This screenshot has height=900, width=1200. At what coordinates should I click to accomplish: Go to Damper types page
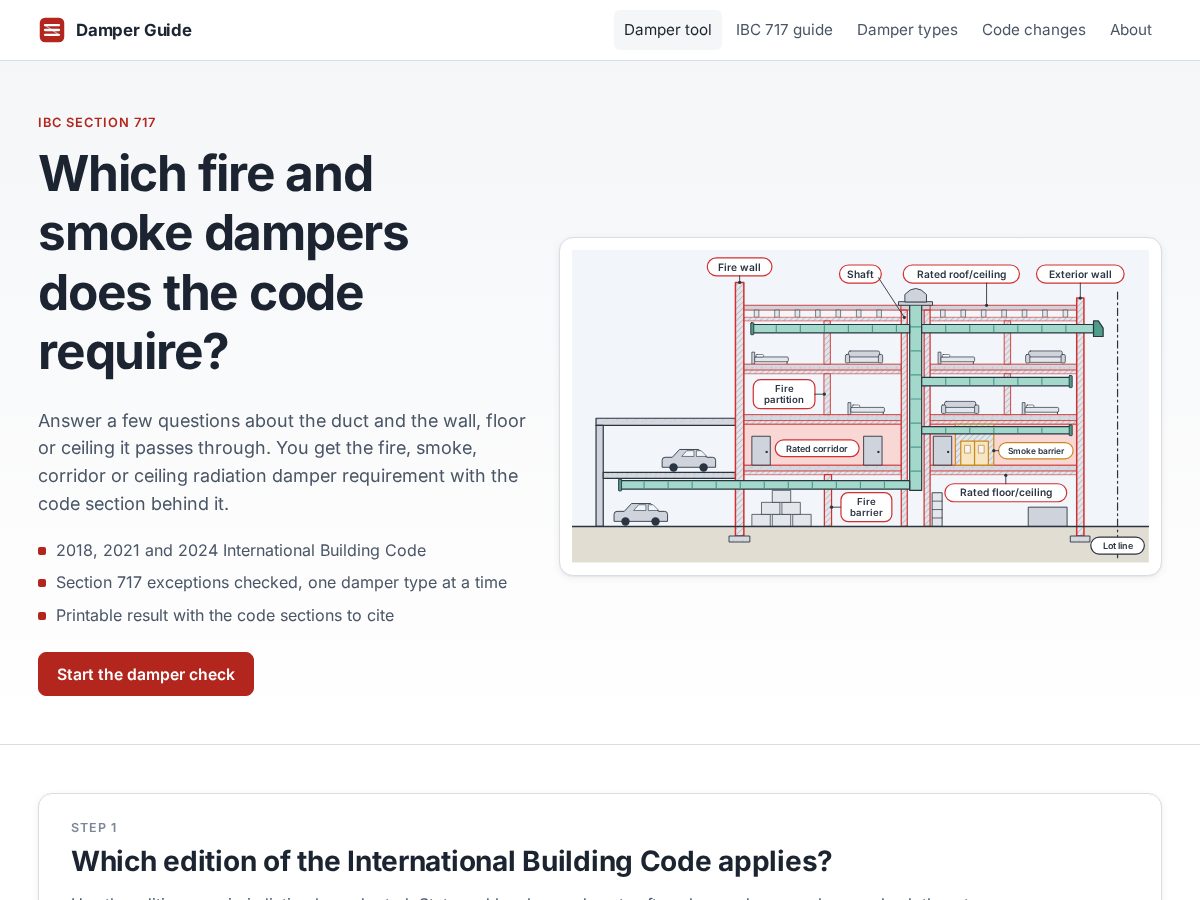point(907,30)
